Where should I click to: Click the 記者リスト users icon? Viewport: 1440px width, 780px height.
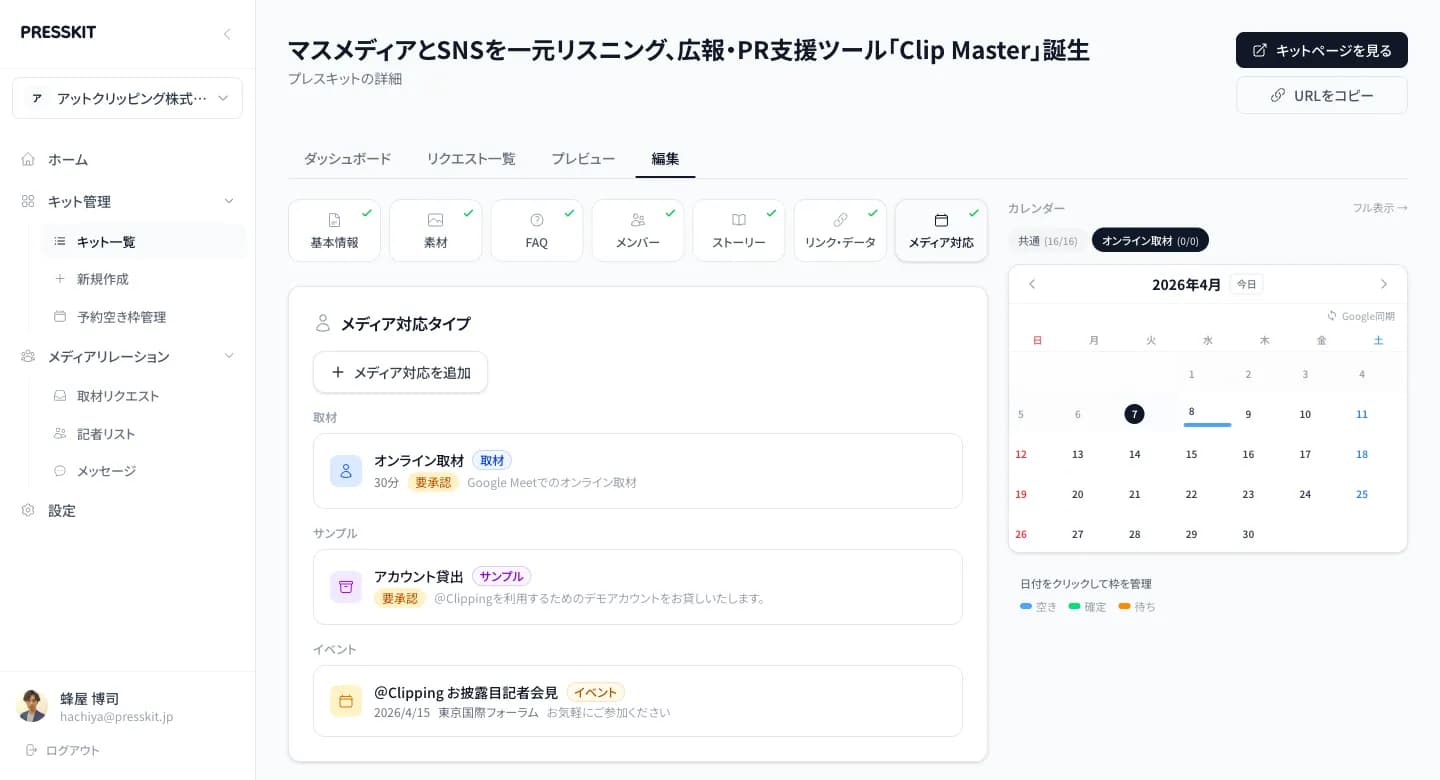[60, 434]
